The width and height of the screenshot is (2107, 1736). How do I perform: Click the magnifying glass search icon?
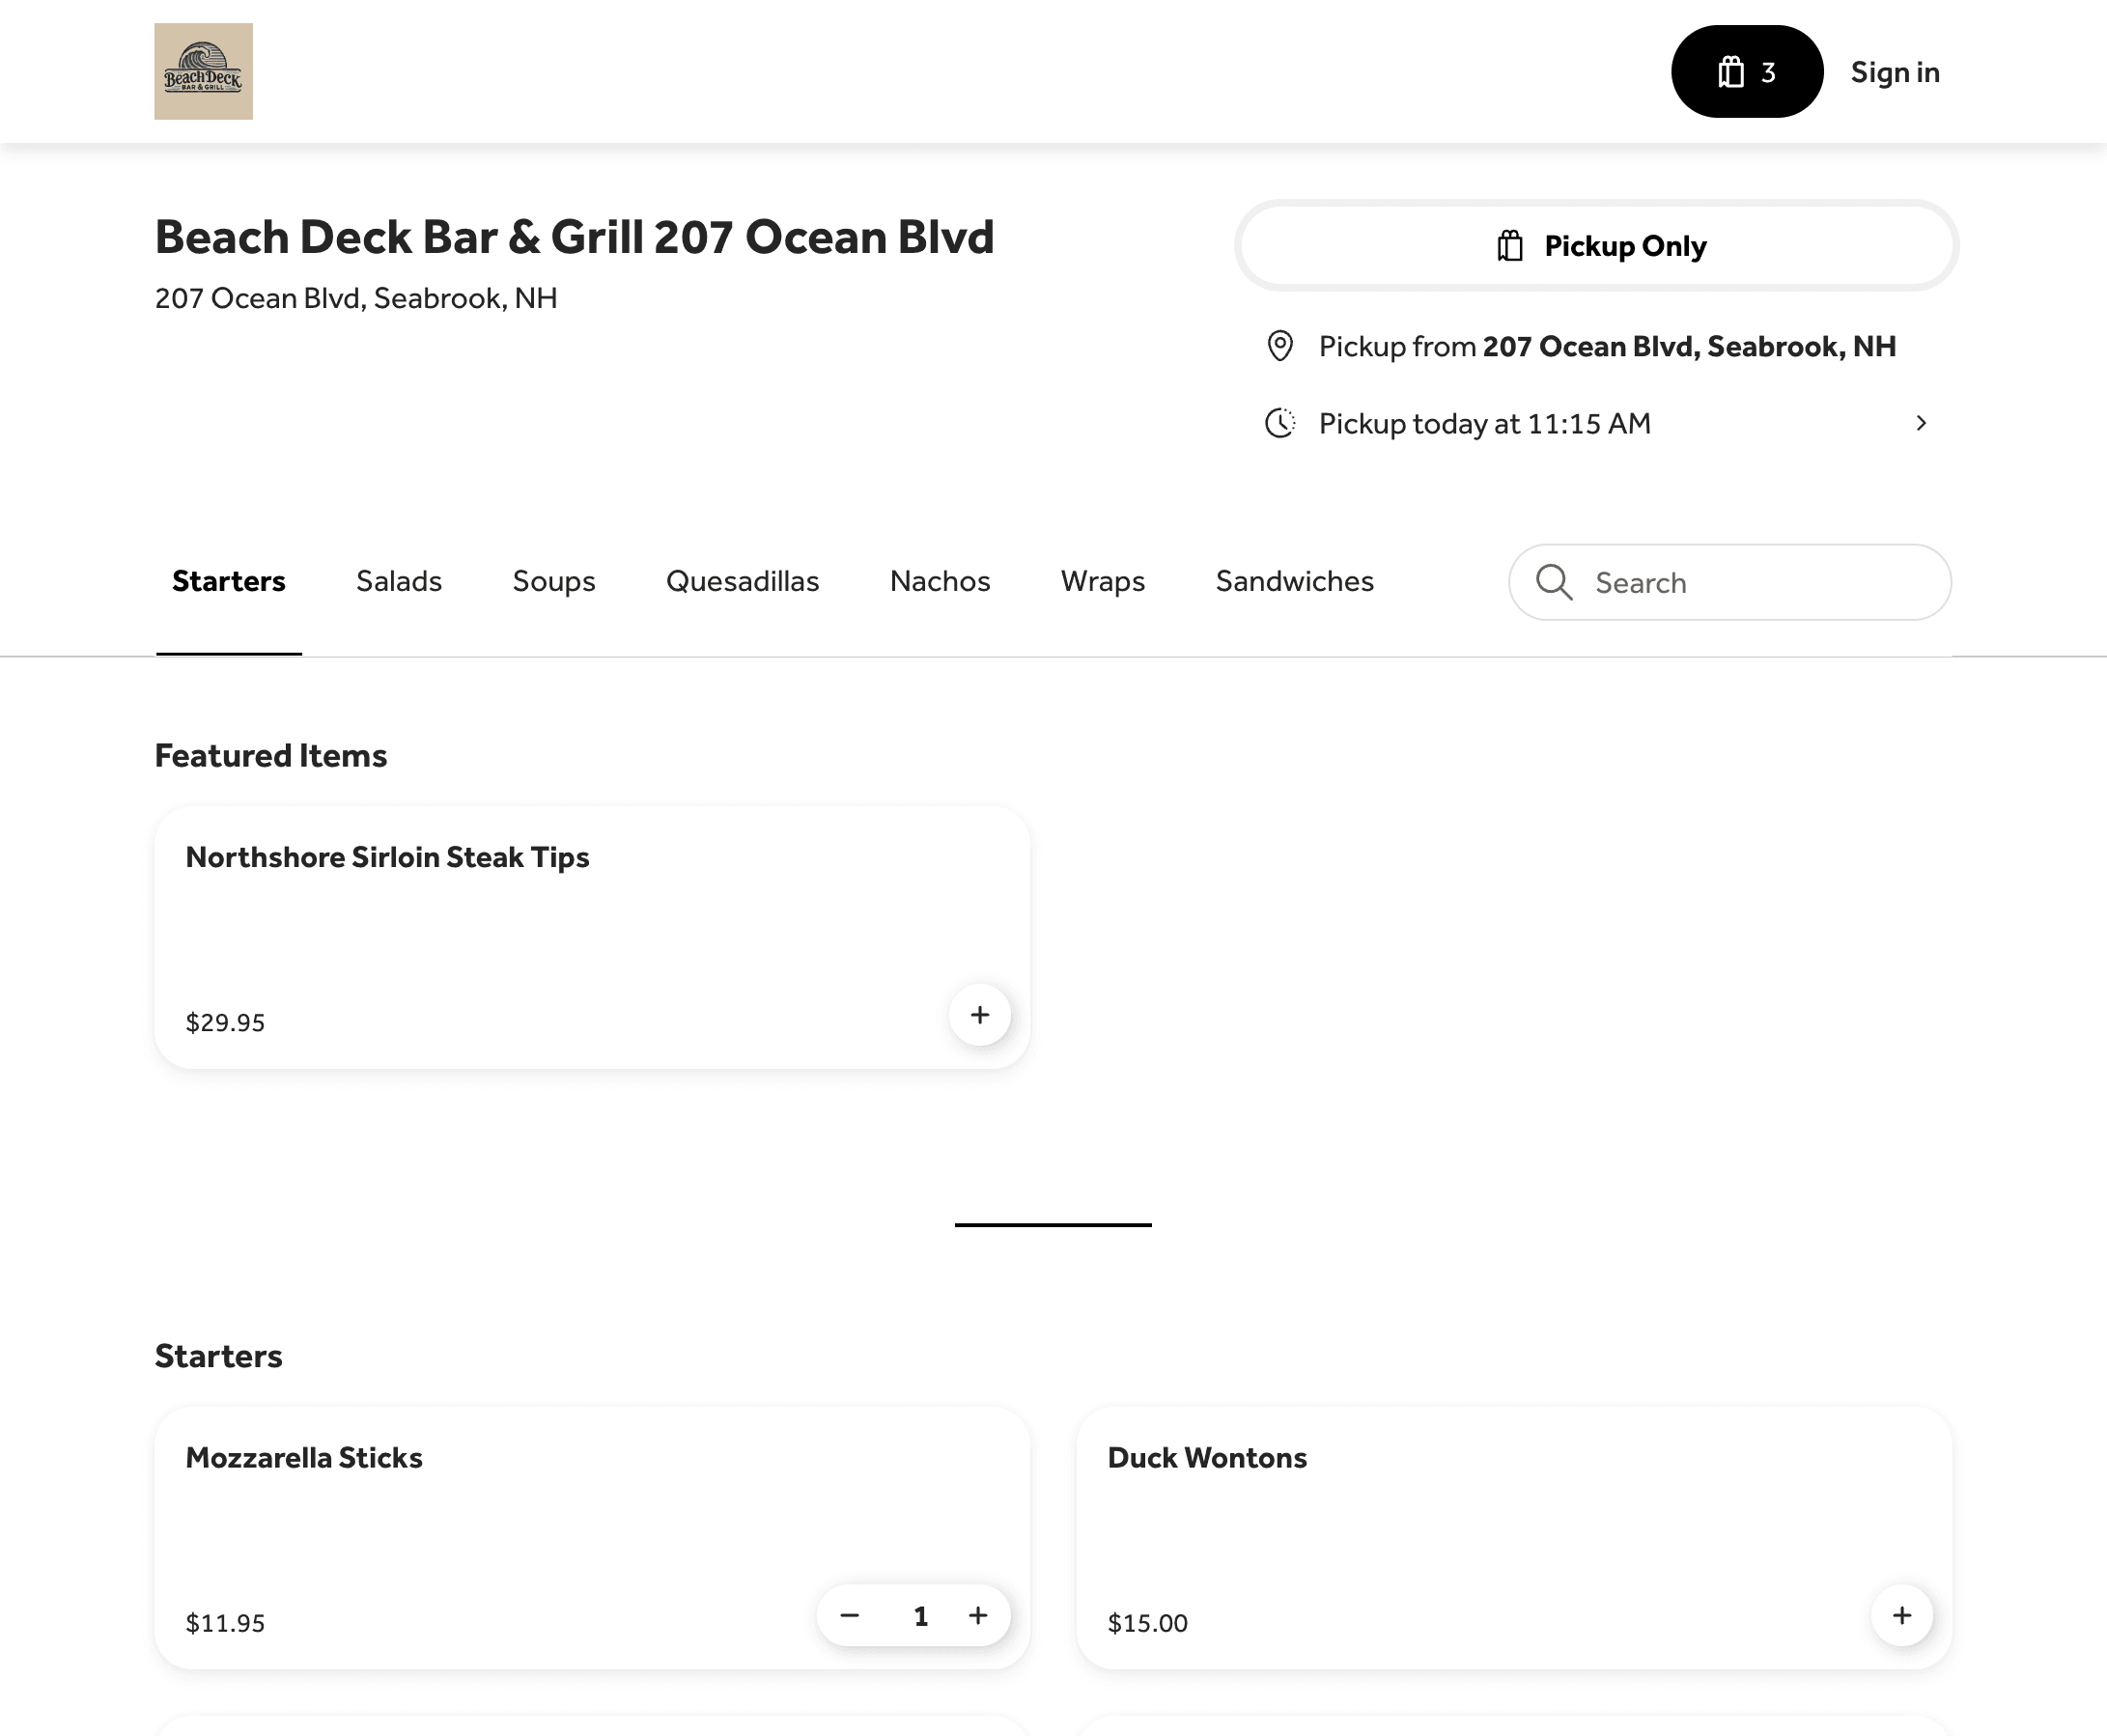pos(1554,582)
